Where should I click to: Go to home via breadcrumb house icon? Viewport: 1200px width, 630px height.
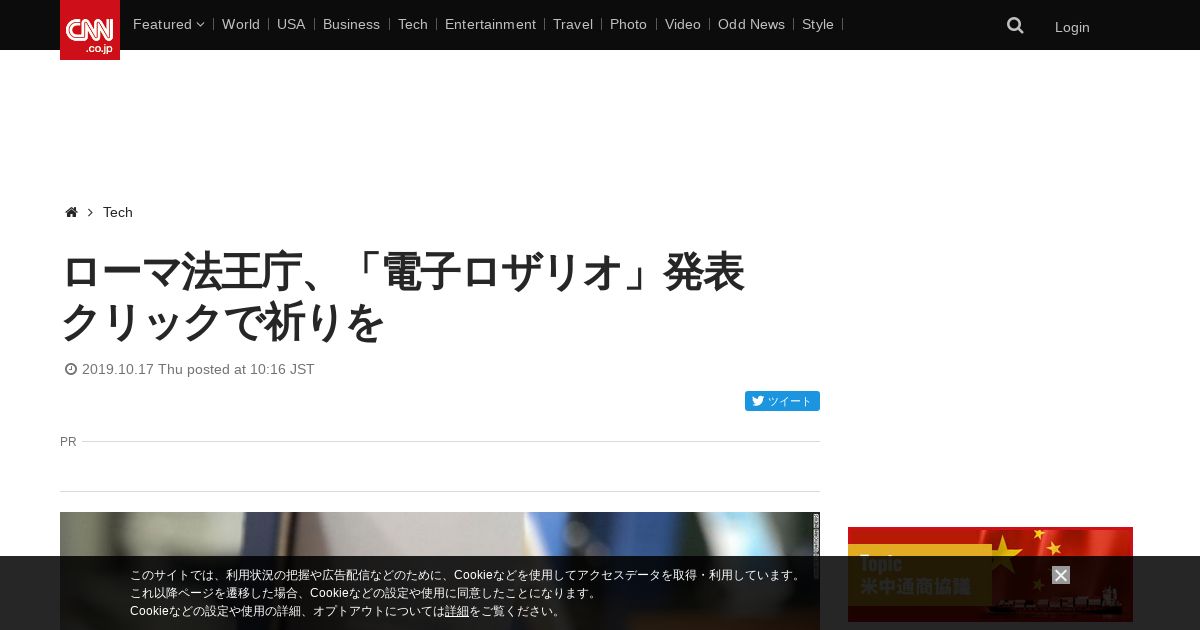tap(71, 212)
